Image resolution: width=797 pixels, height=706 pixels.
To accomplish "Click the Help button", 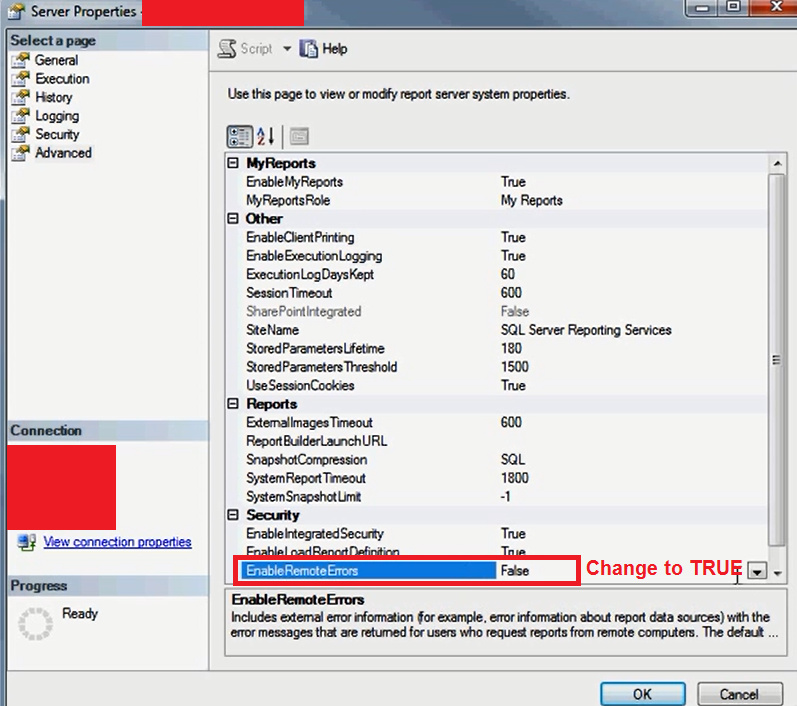I will [x=323, y=49].
